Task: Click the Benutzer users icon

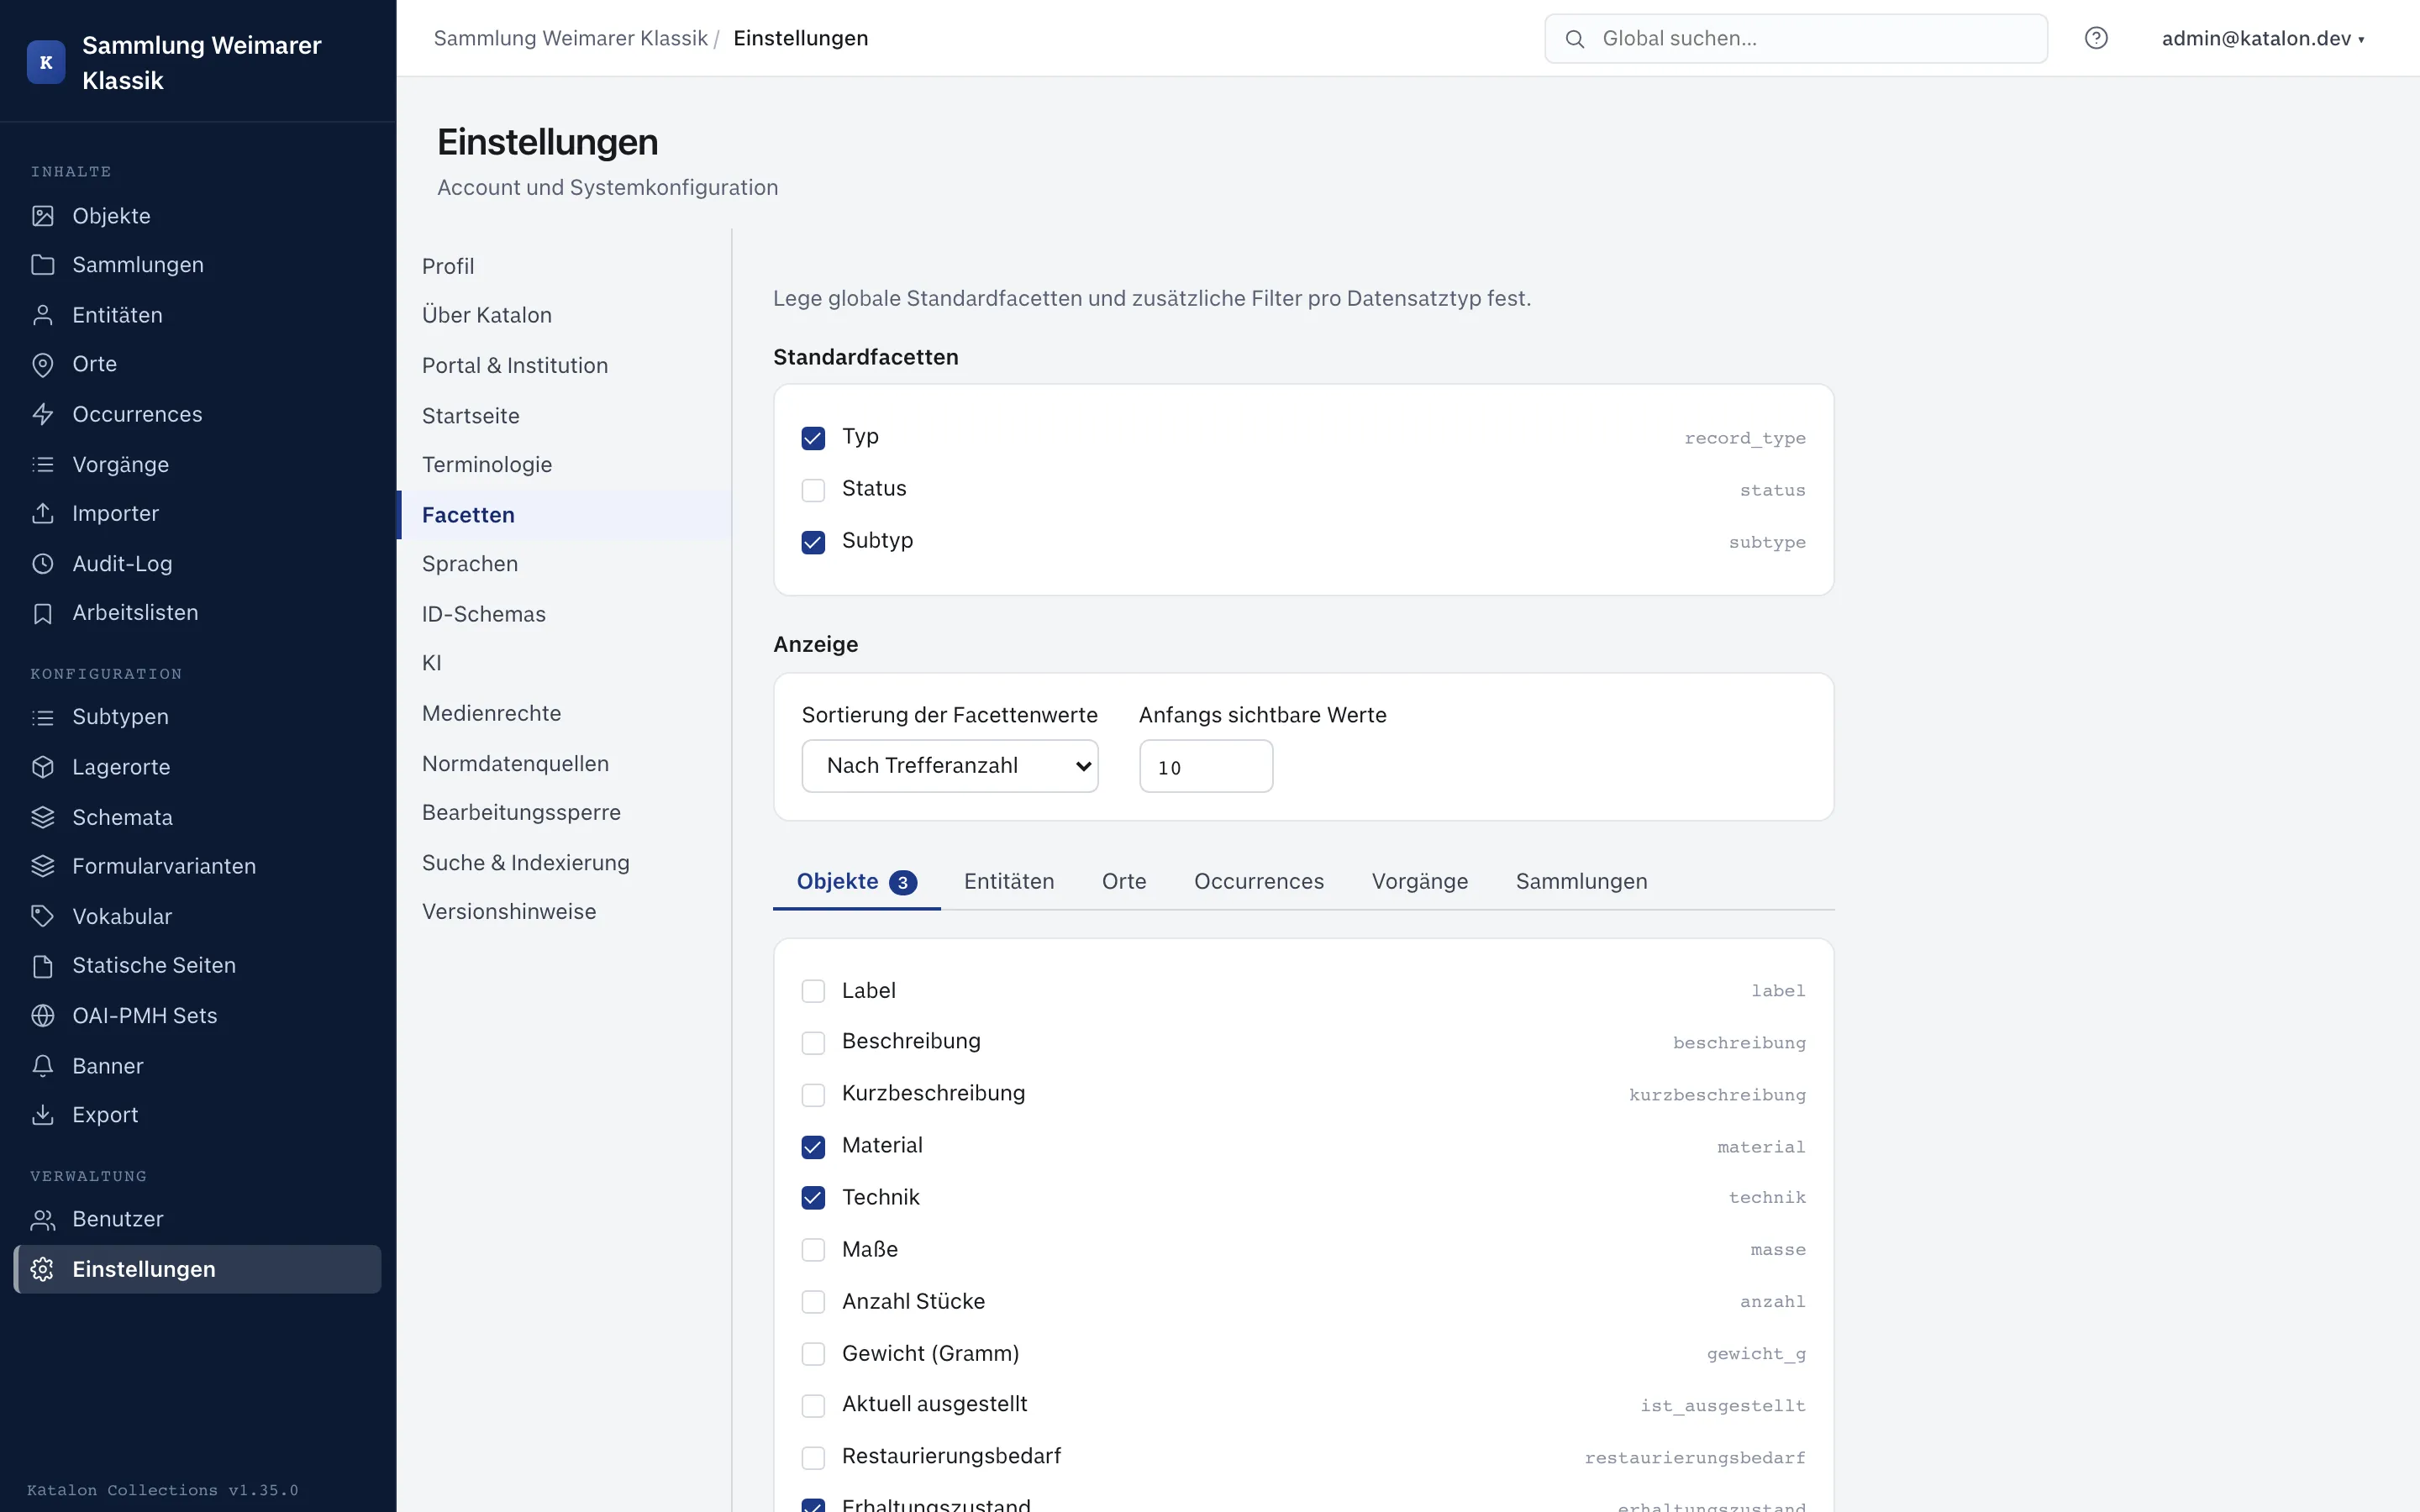Action: [43, 1219]
